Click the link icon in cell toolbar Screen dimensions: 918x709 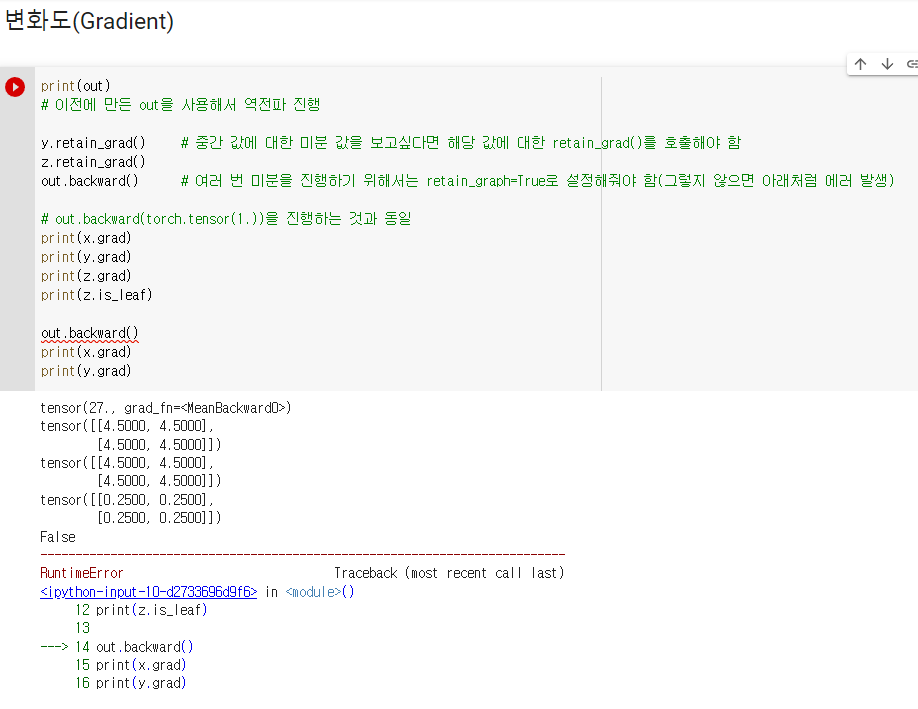pos(912,64)
